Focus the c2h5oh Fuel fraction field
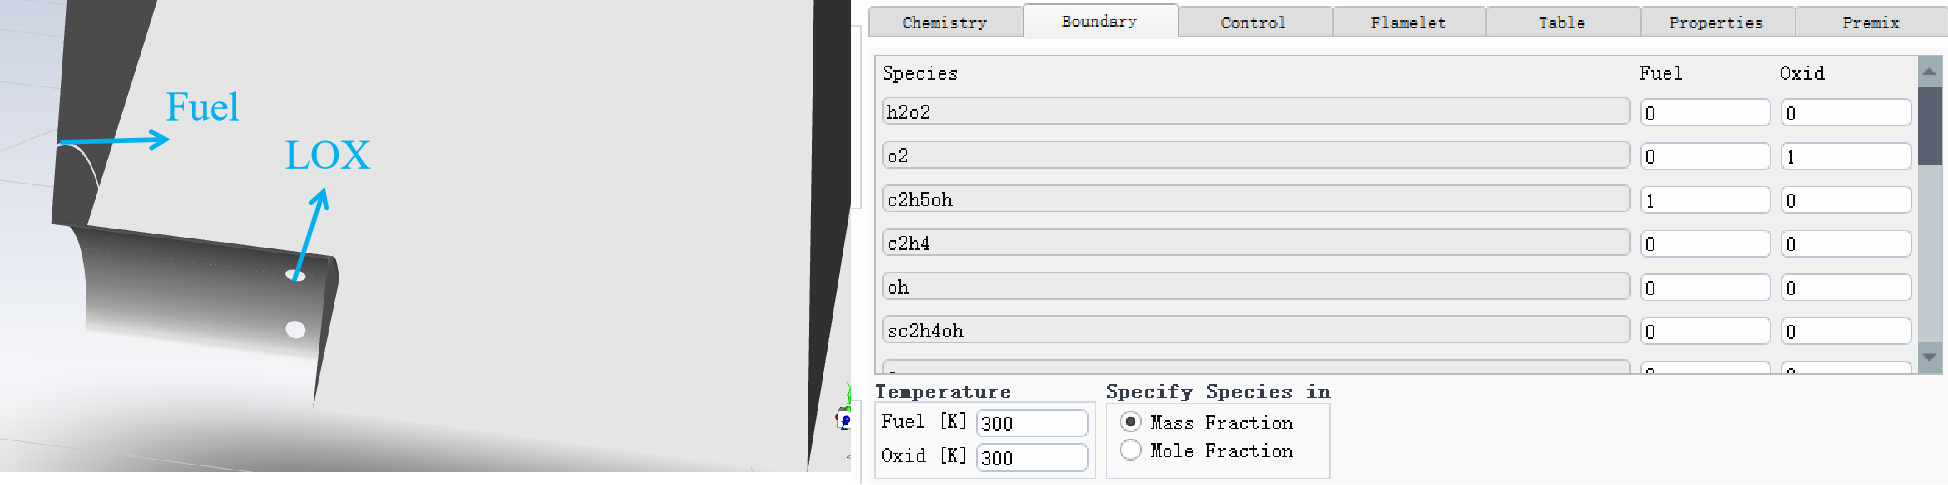The height and width of the screenshot is (485, 1948). (1704, 200)
